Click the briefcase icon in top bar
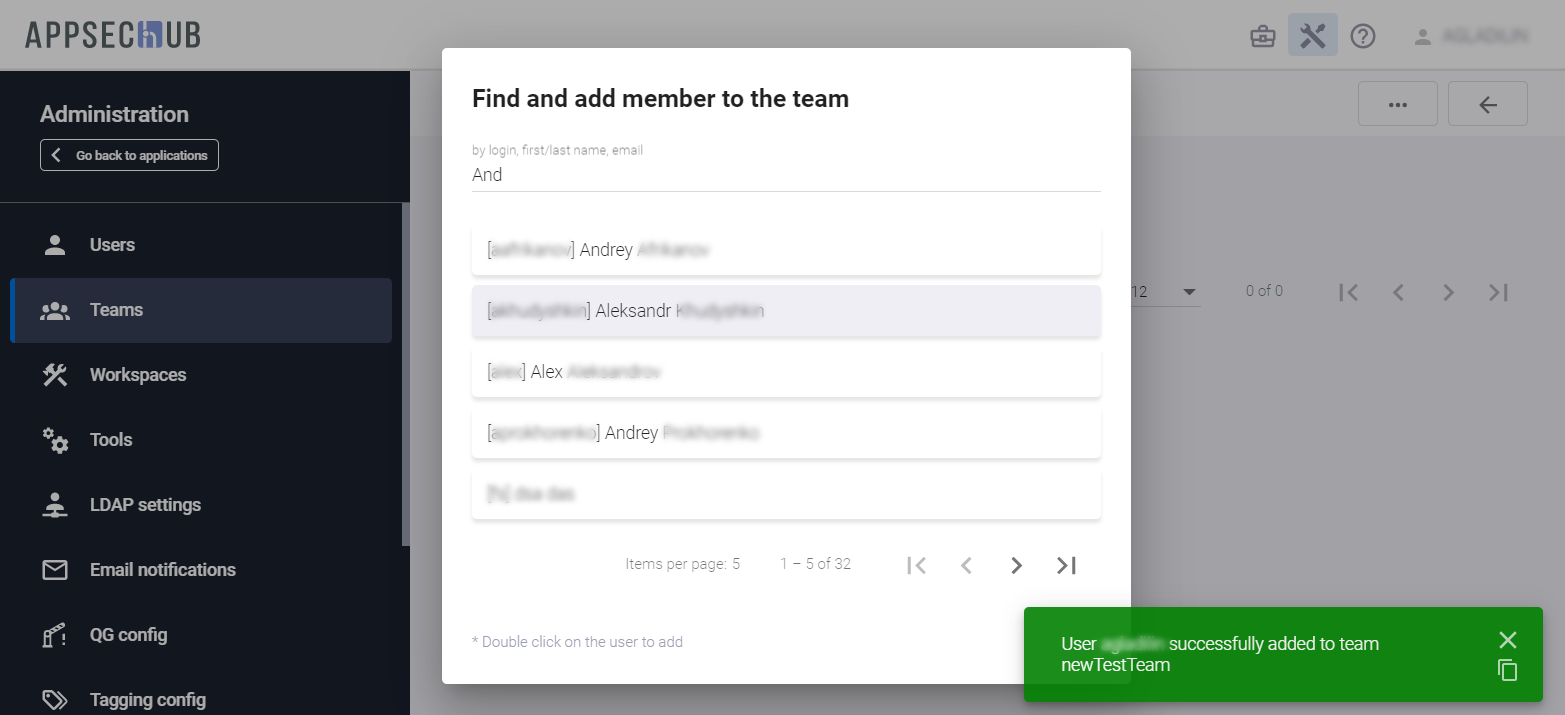1565x715 pixels. [x=1263, y=37]
